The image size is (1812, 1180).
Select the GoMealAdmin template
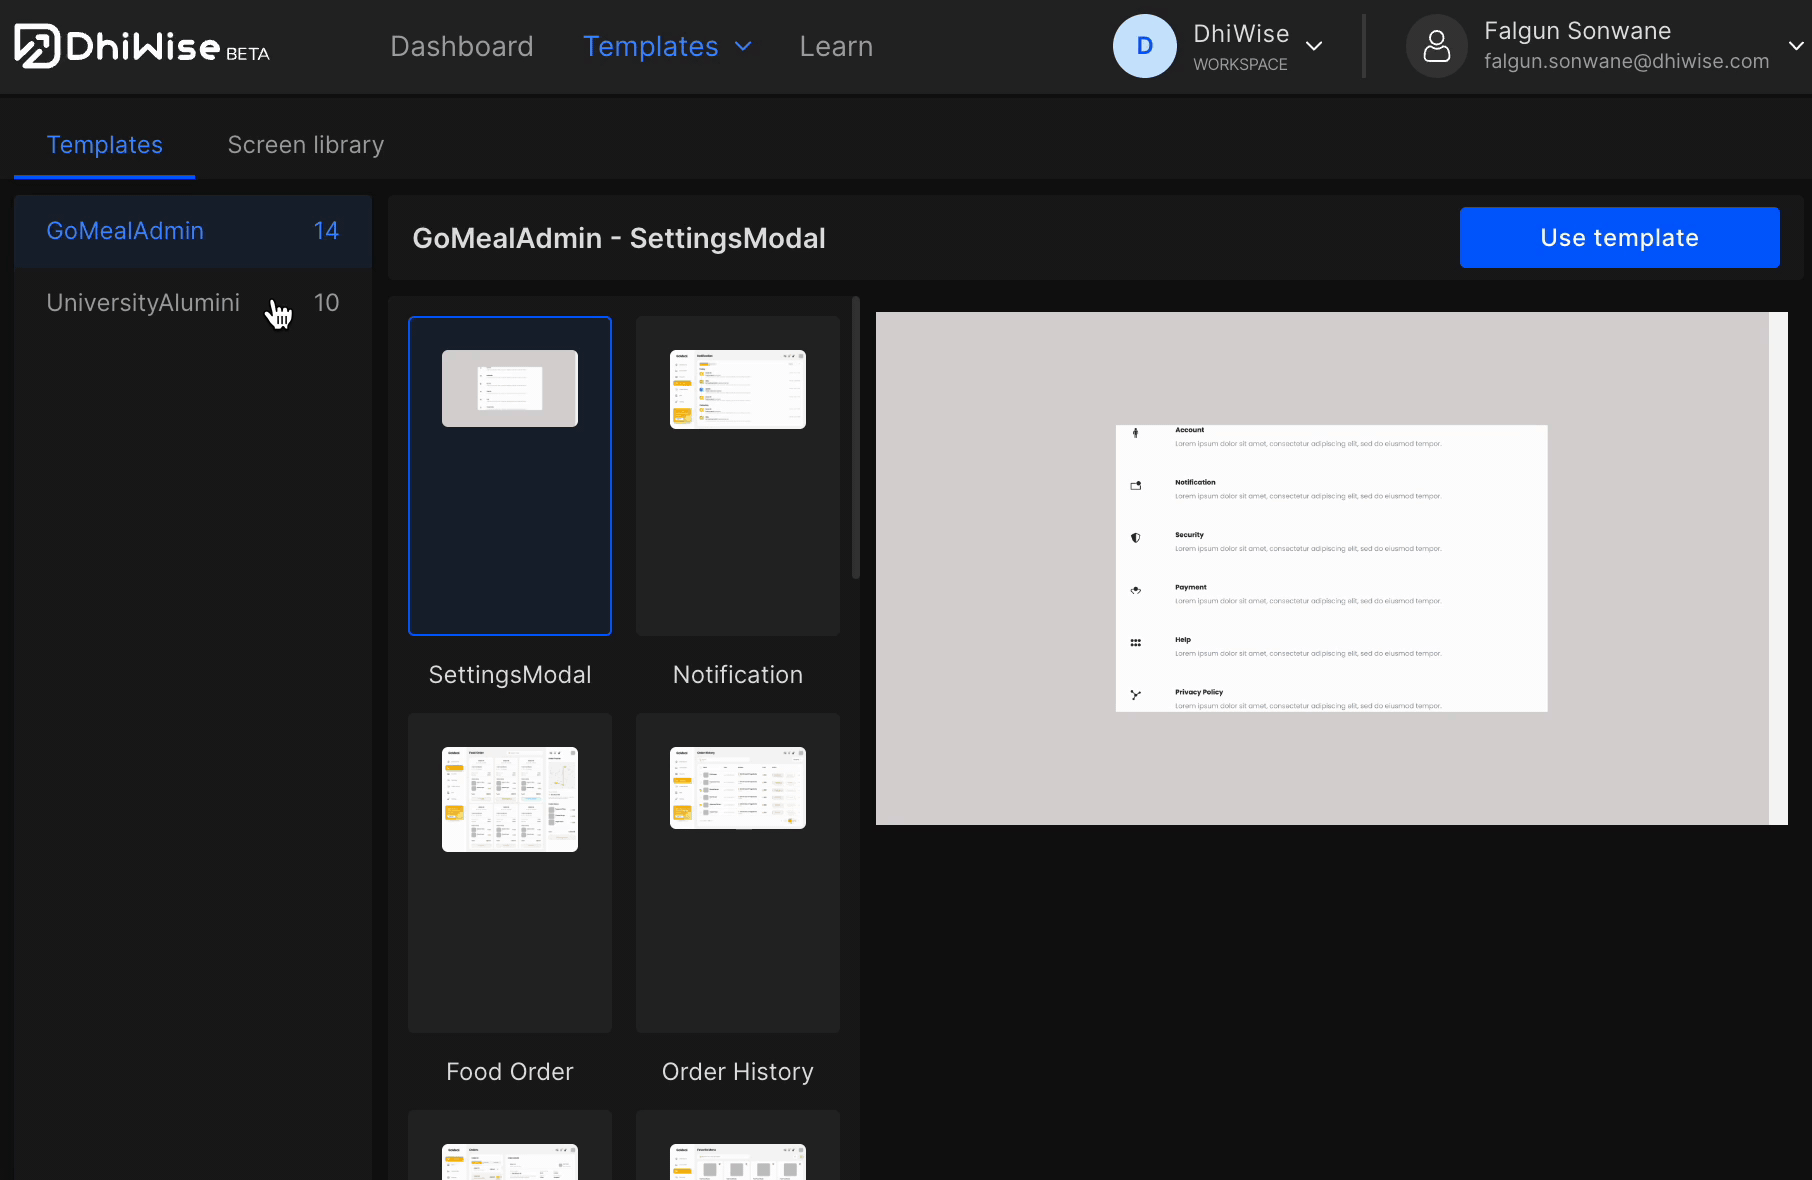tap(193, 231)
